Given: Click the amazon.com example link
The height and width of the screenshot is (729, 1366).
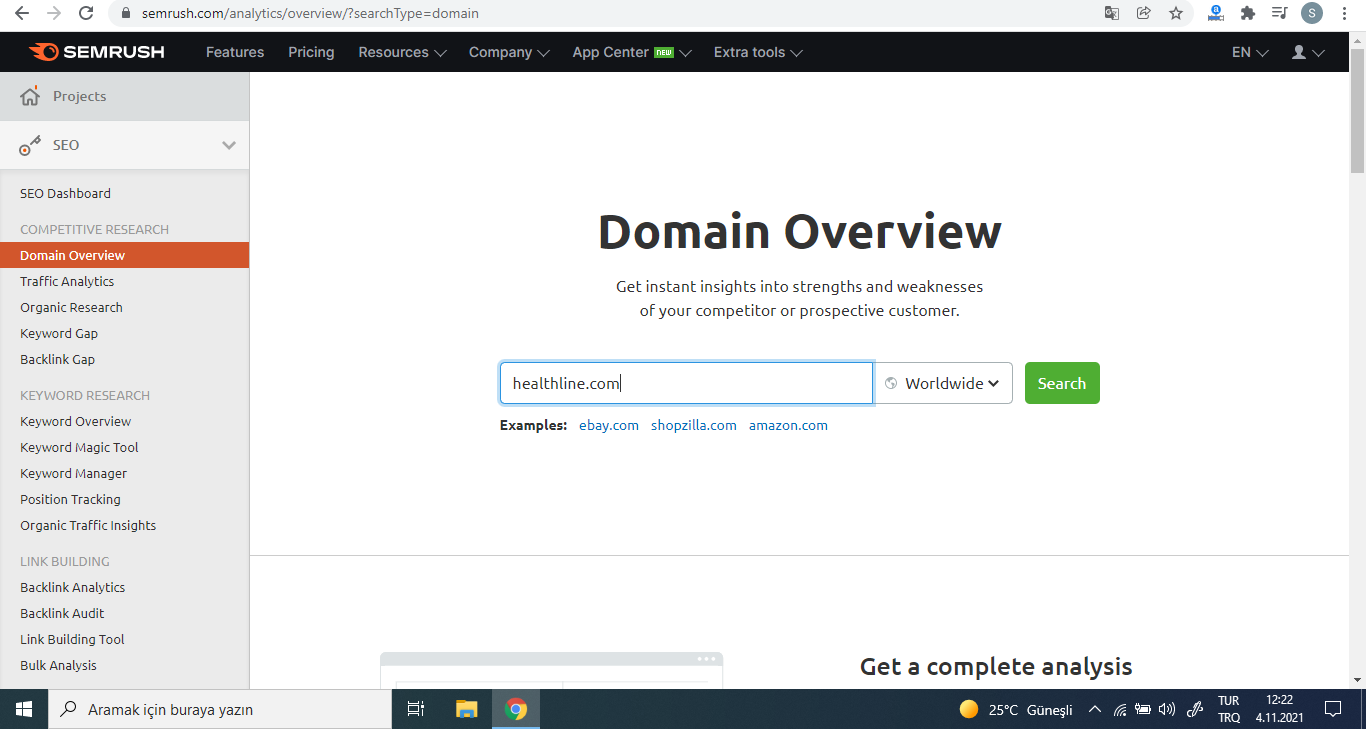Looking at the screenshot, I should click(788, 425).
